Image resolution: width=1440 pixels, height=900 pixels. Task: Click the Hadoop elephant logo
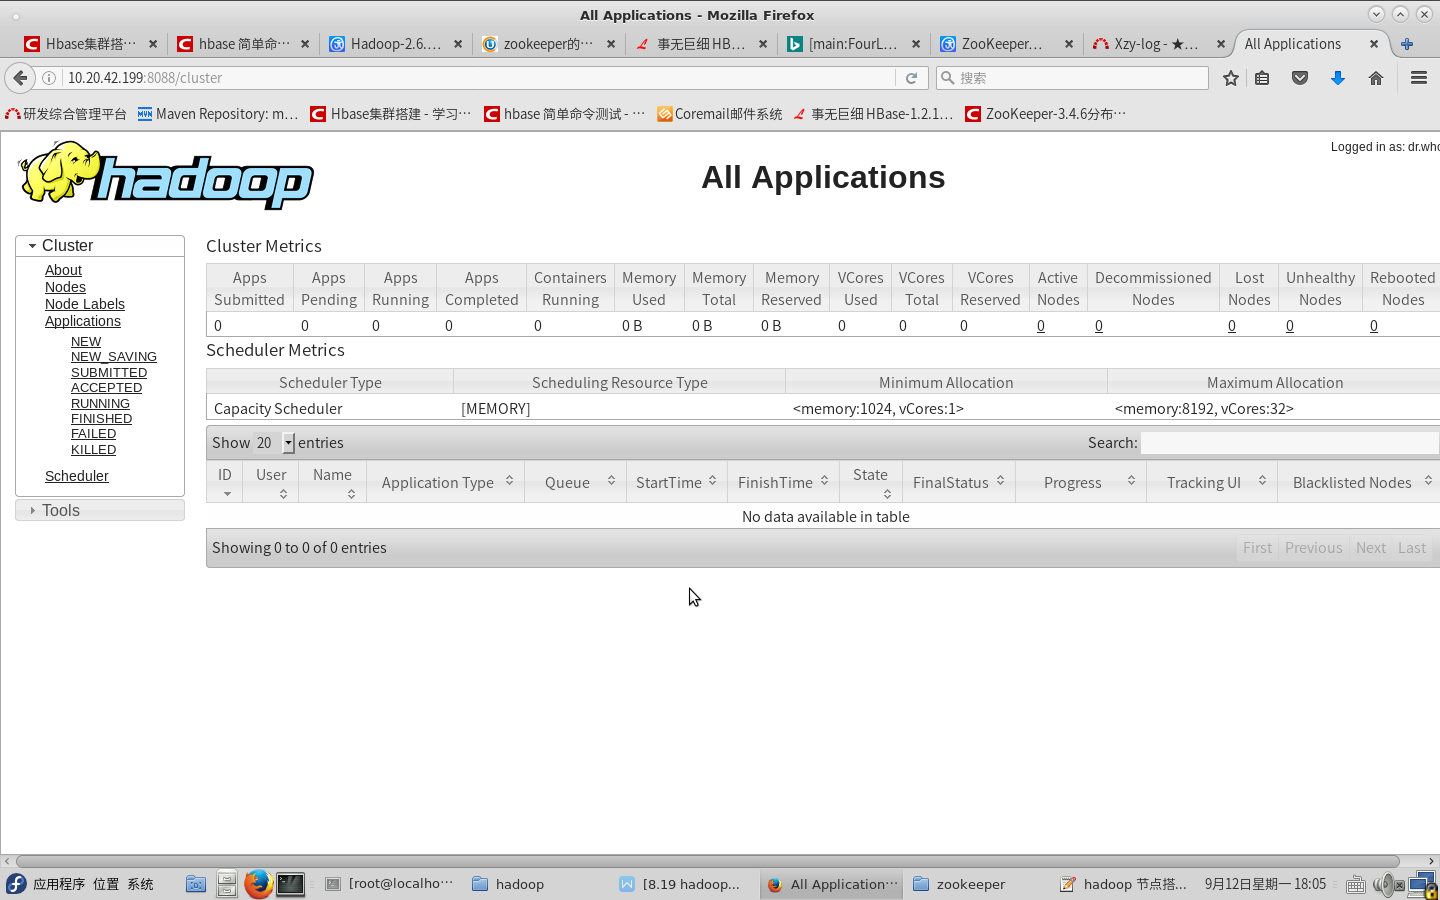(x=166, y=176)
